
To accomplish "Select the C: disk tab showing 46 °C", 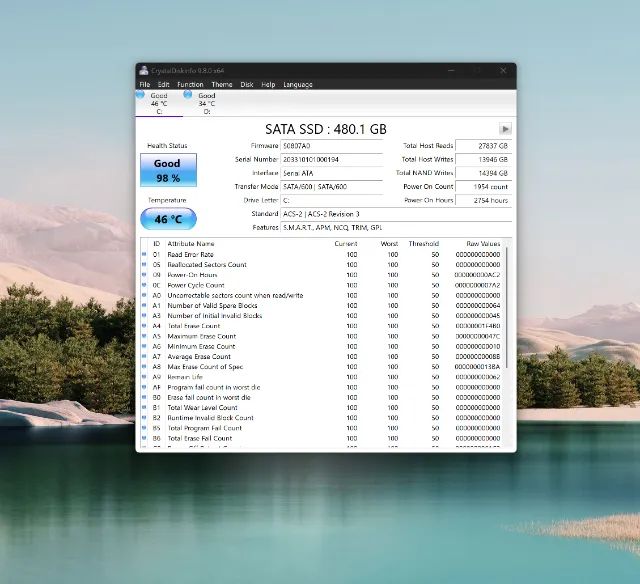I will click(159, 103).
